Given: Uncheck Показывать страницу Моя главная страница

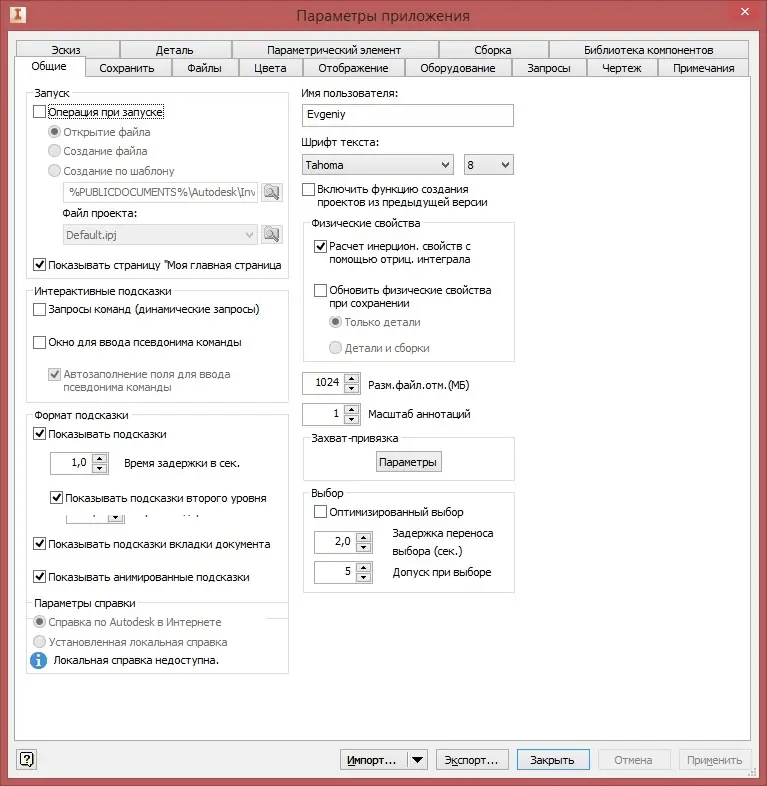Looking at the screenshot, I should (39, 265).
